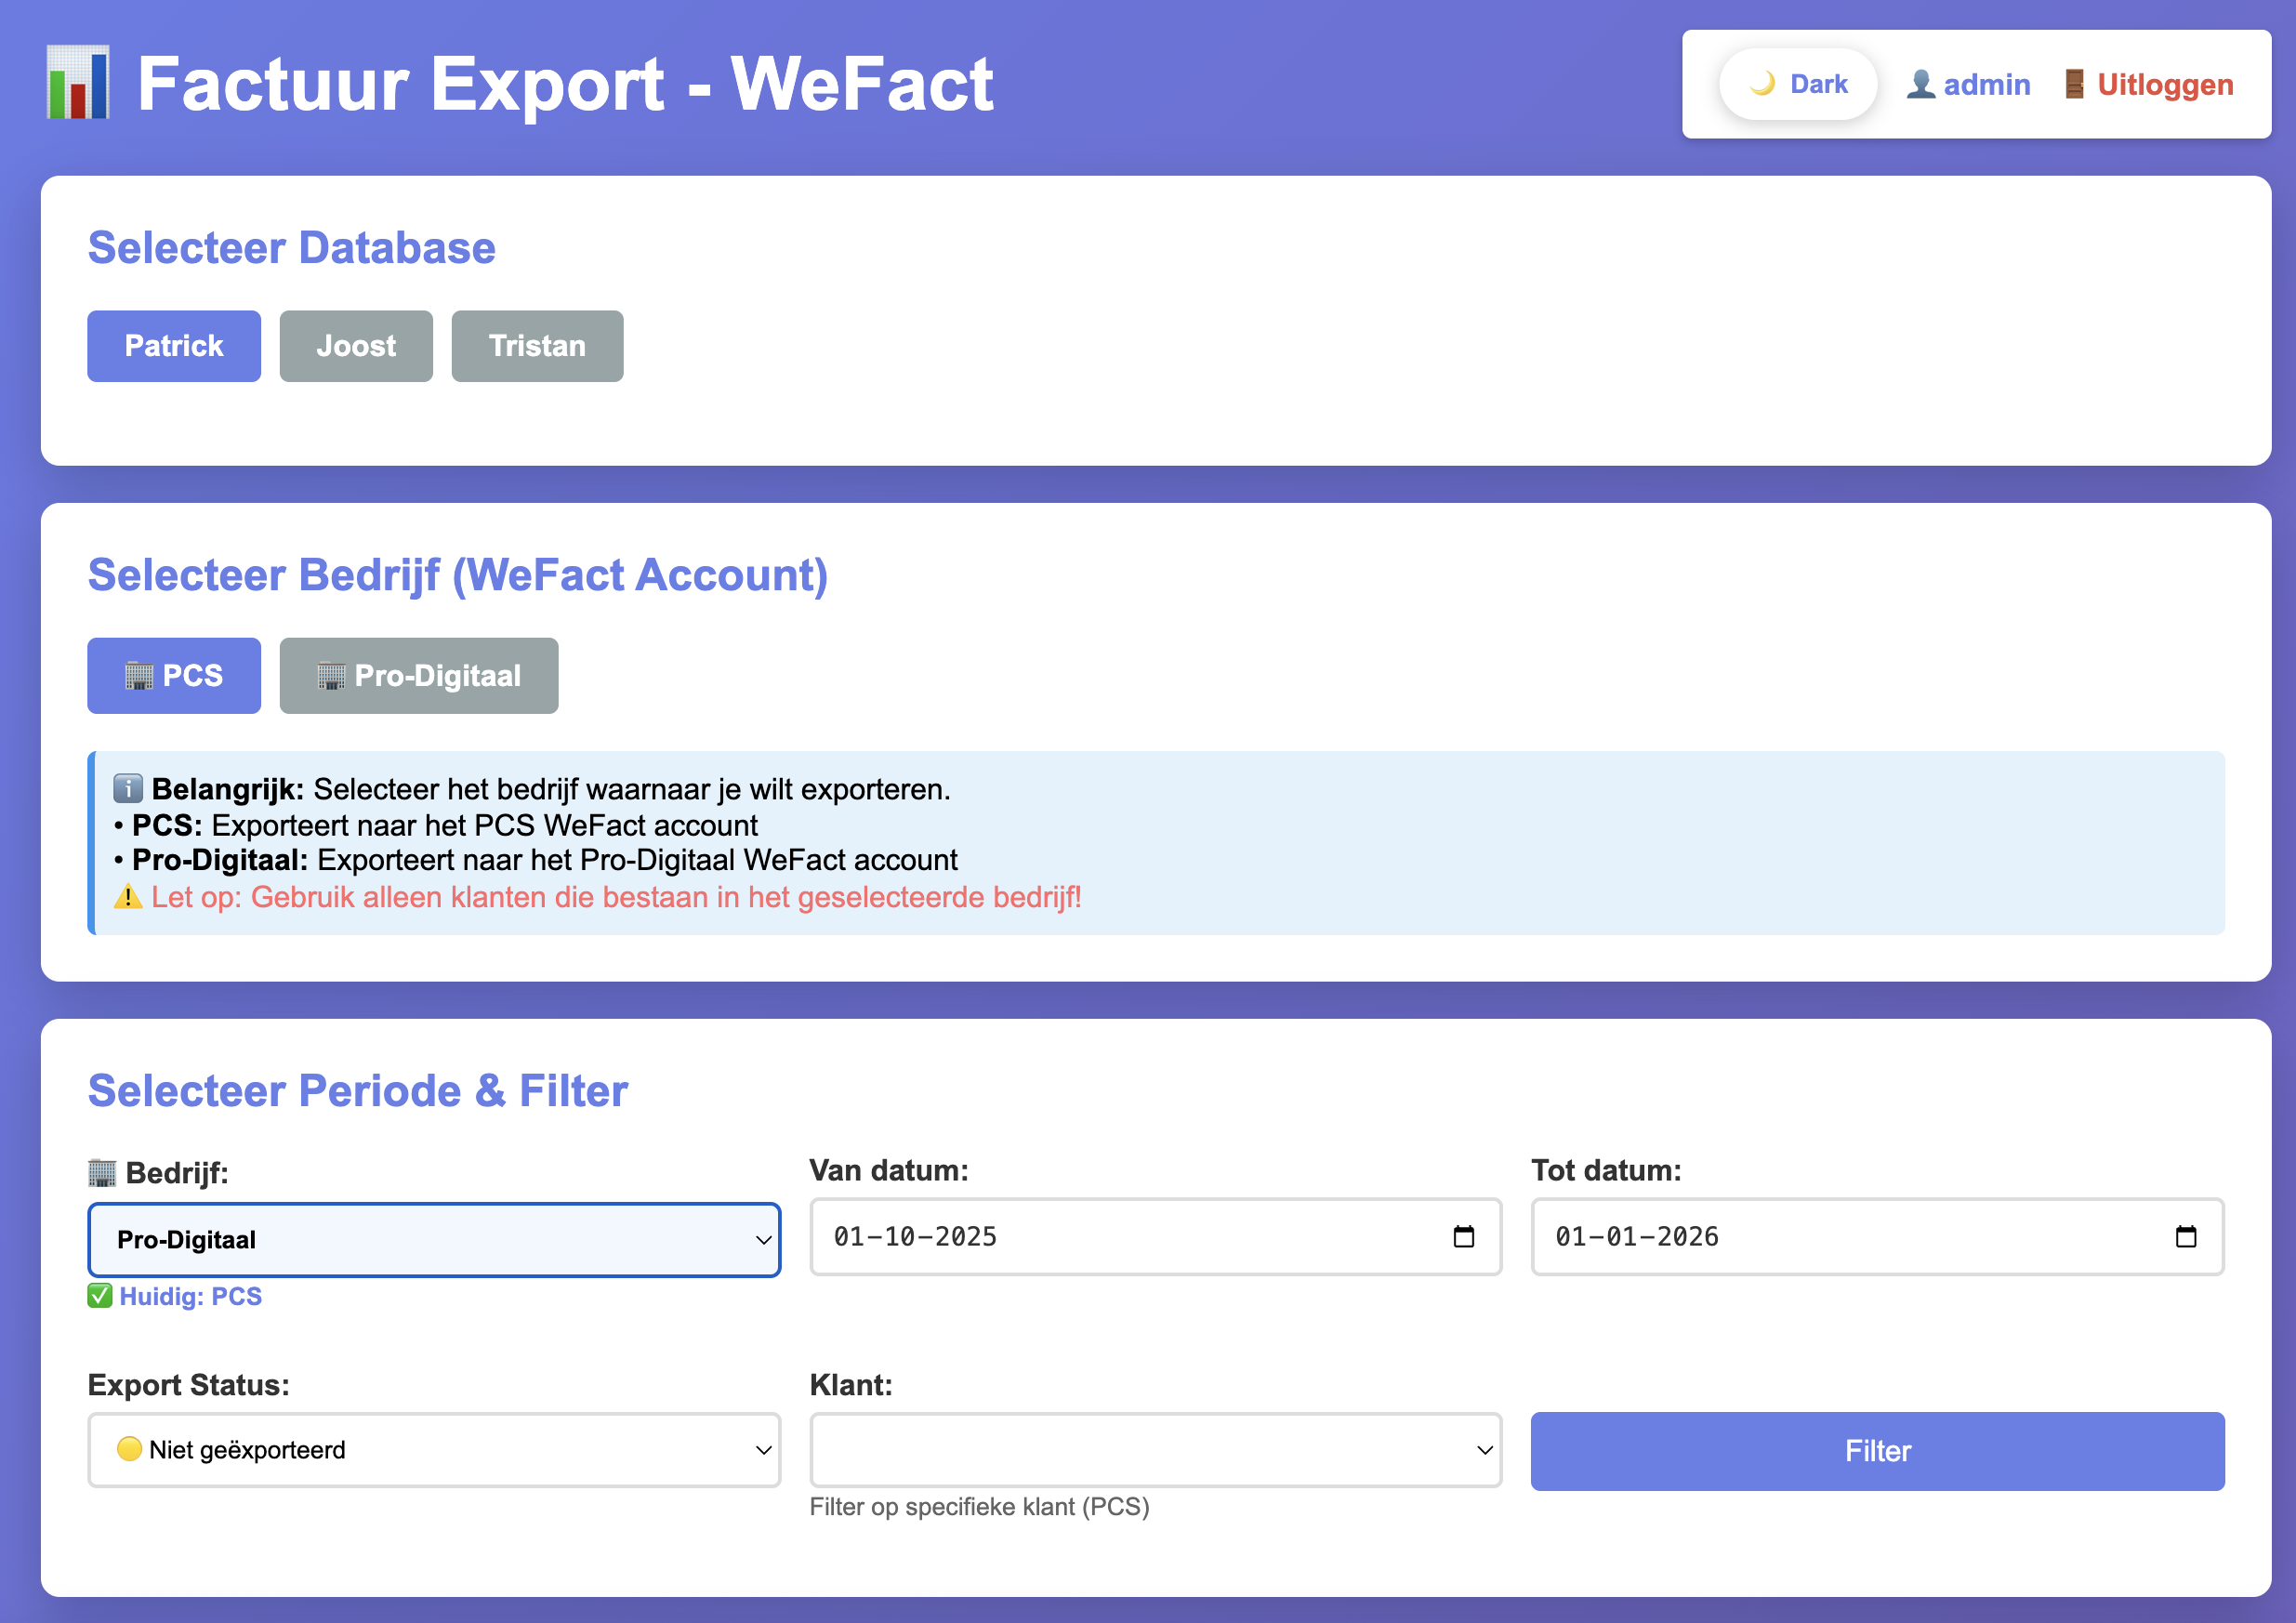The image size is (2296, 1623).
Task: Toggle Dark mode with moon button
Action: pos(1797,84)
